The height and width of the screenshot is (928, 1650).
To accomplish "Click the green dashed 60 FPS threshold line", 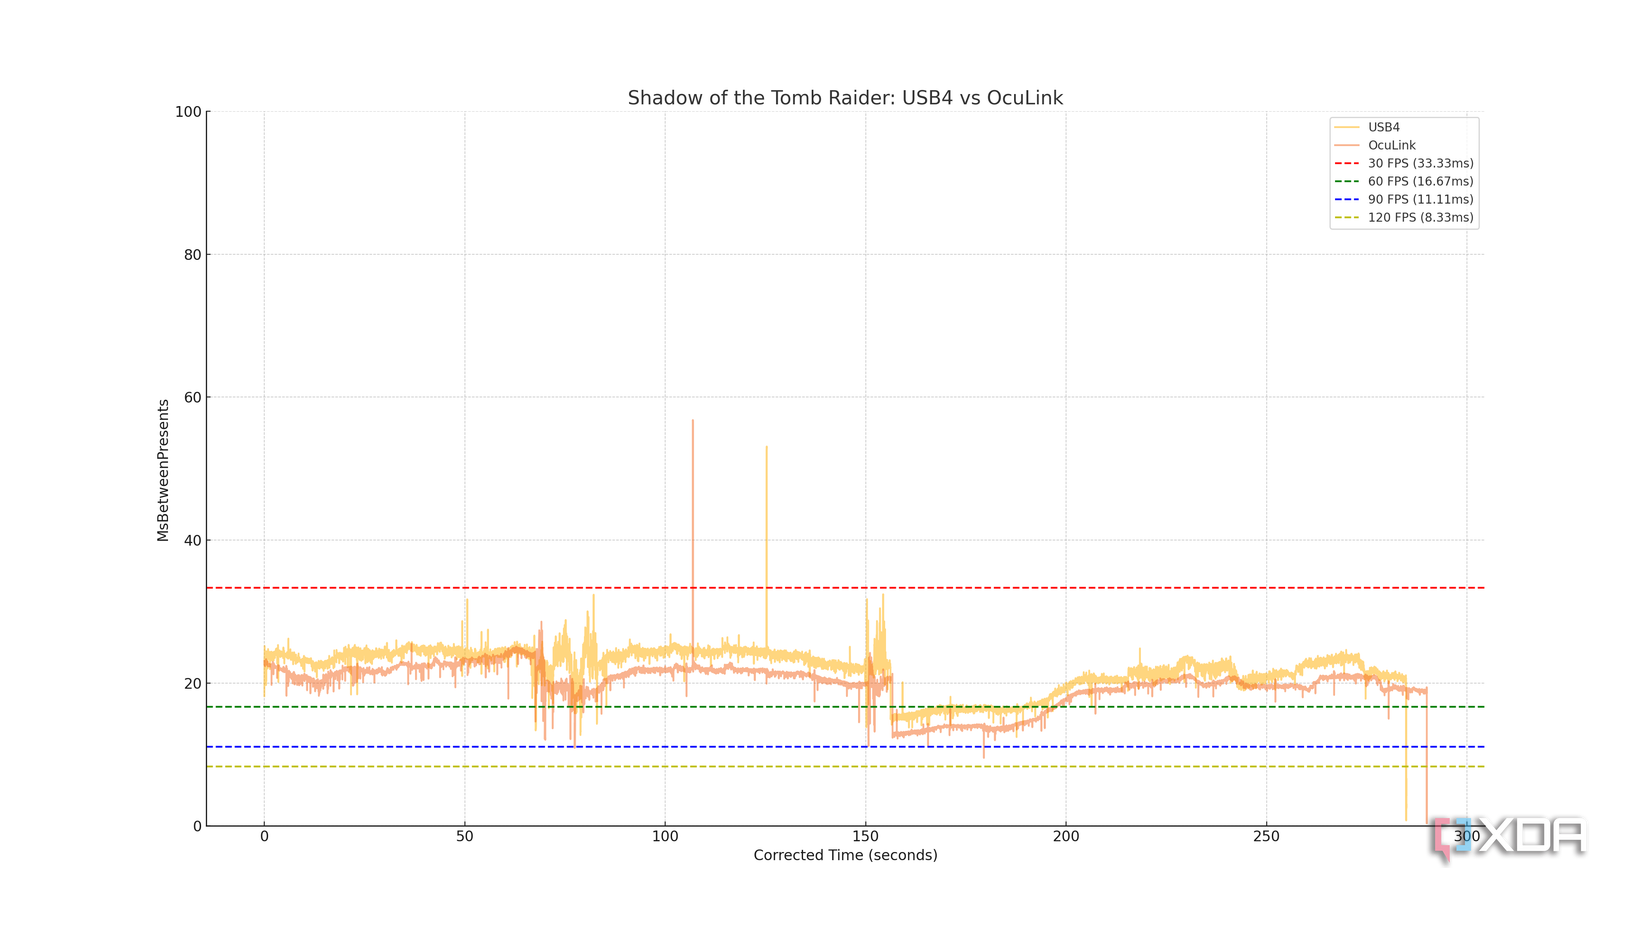I will point(845,707).
